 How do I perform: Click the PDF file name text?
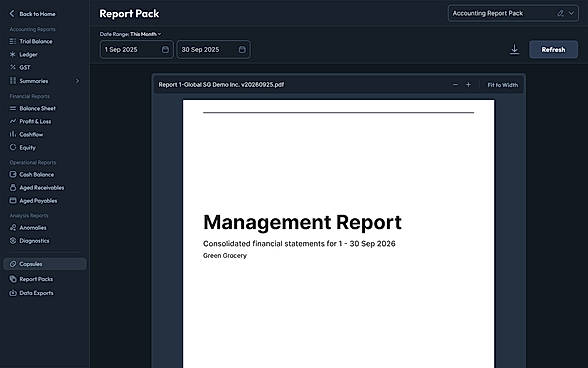tap(221, 84)
